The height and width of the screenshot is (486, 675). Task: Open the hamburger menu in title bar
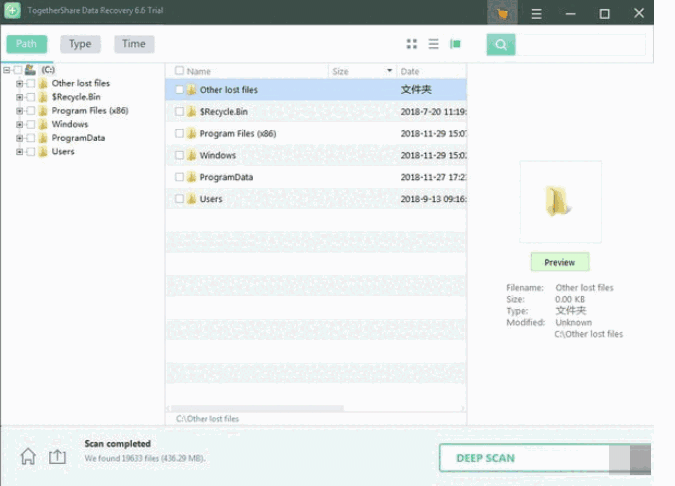point(536,14)
